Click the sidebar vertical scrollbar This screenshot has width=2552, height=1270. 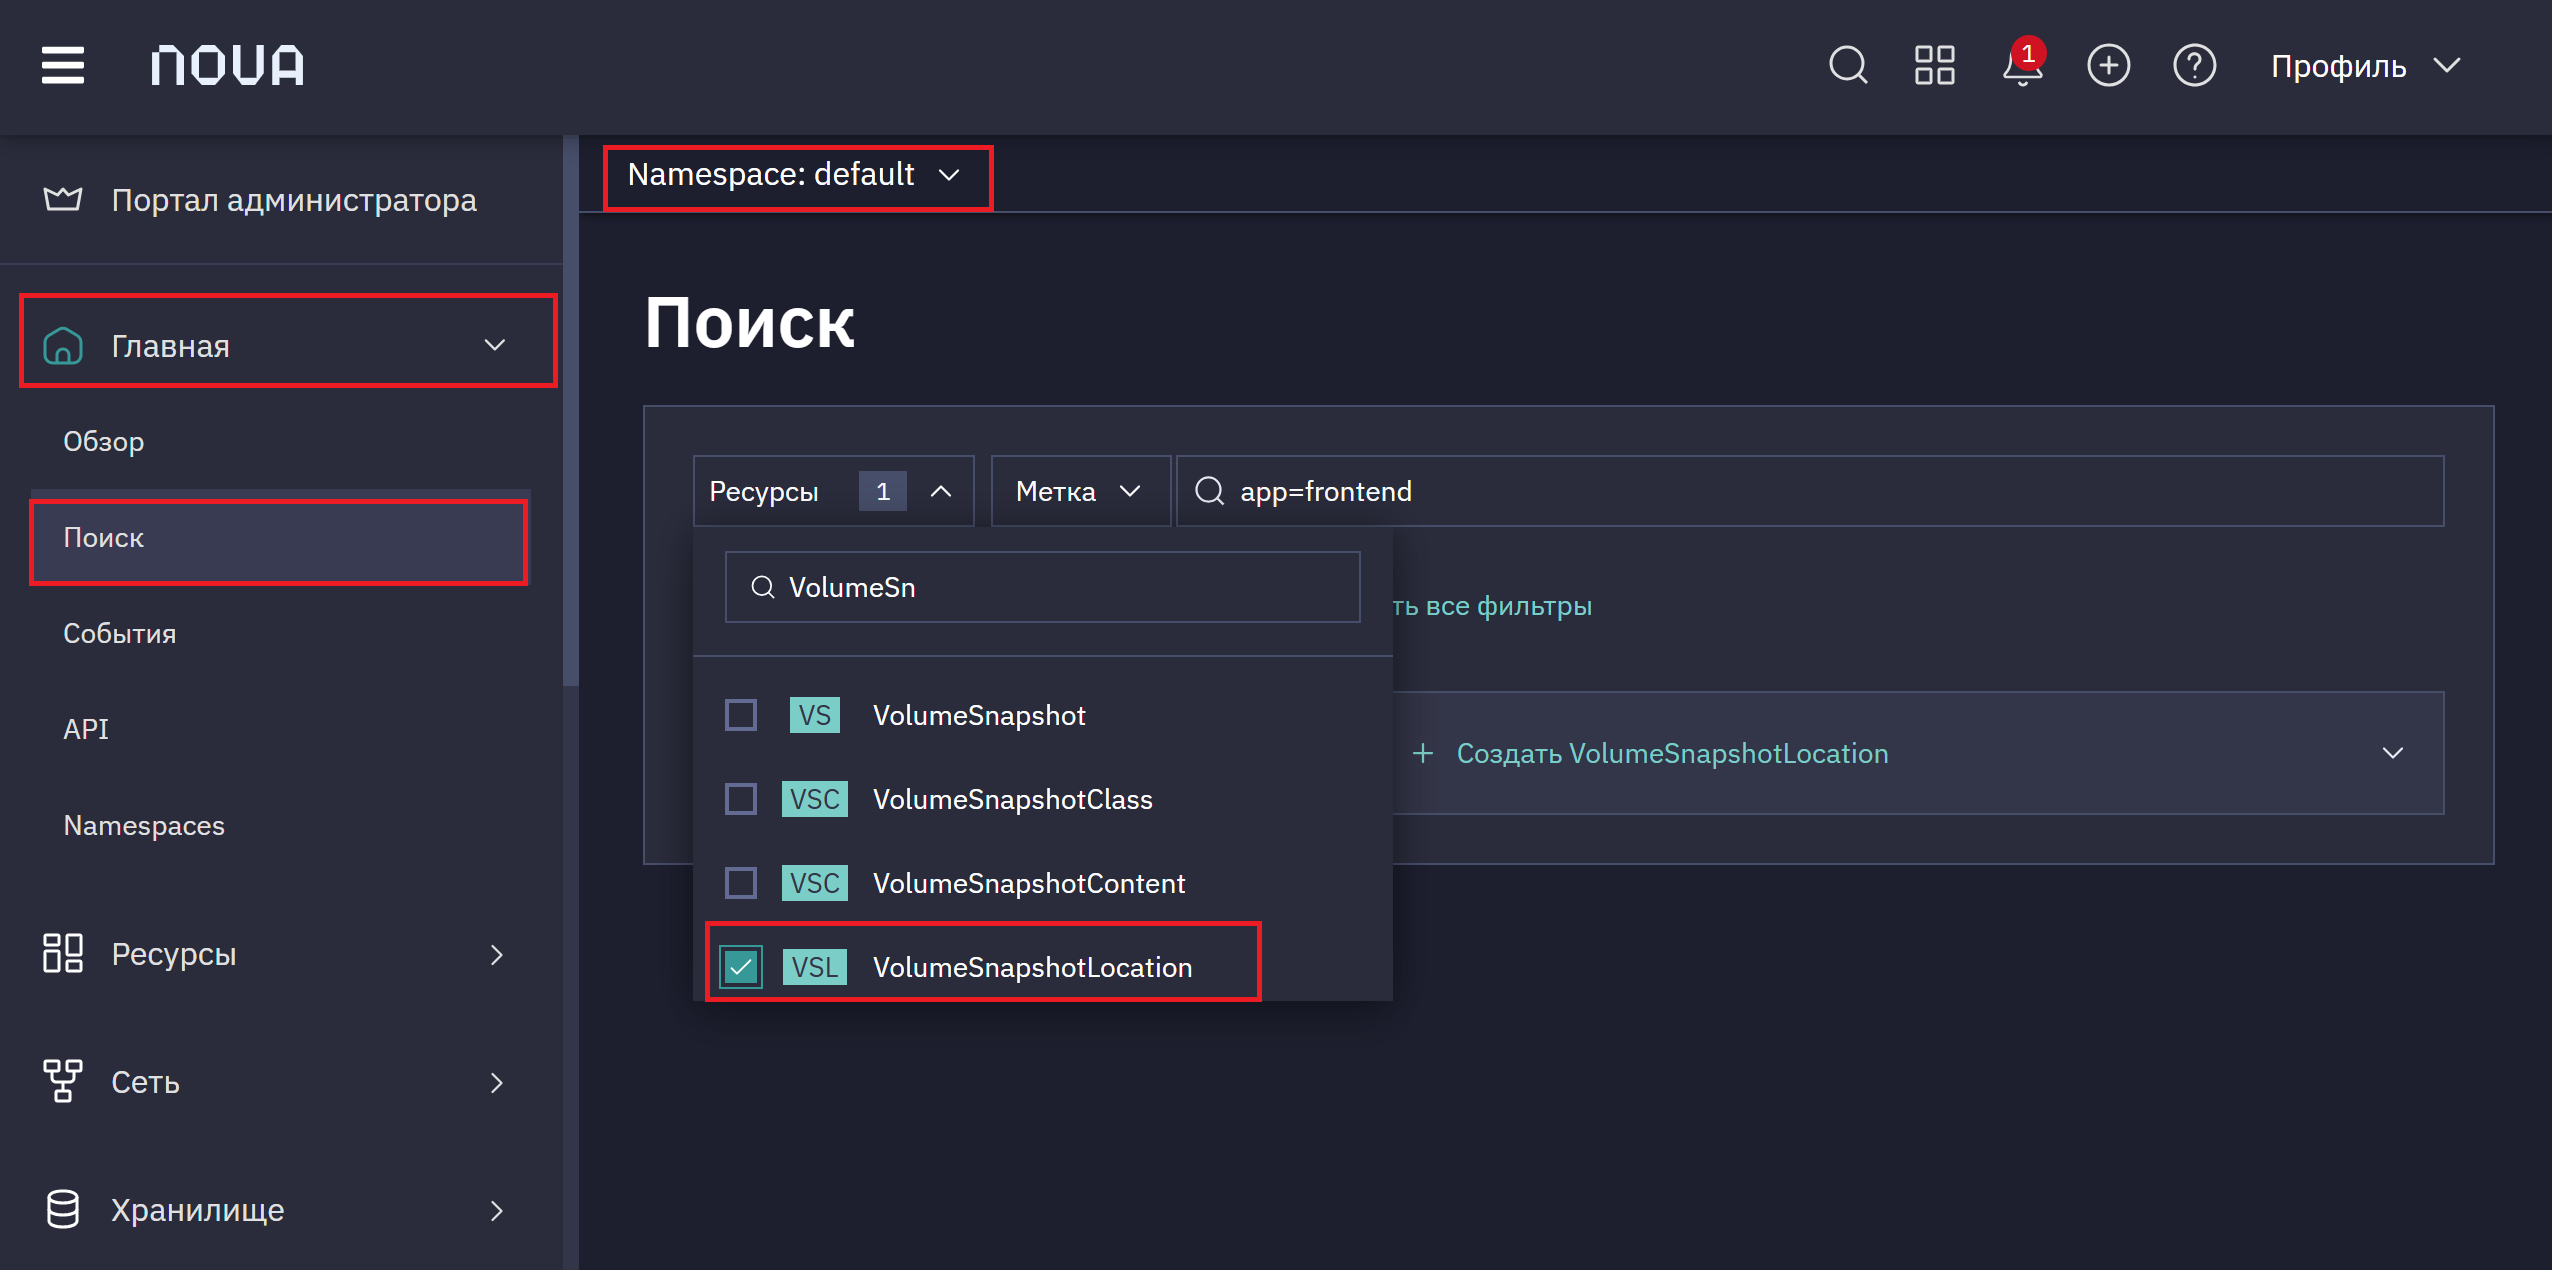[x=571, y=410]
